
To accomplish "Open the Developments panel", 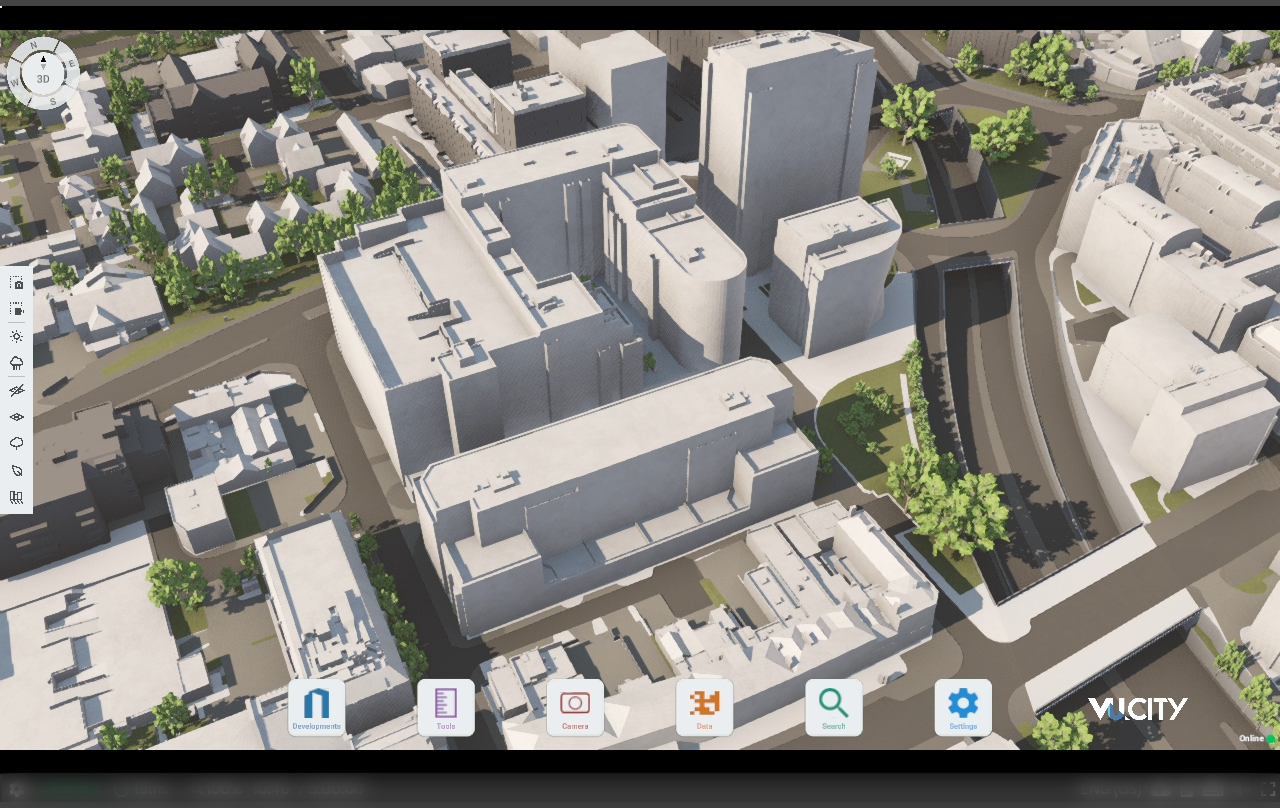I will click(316, 708).
